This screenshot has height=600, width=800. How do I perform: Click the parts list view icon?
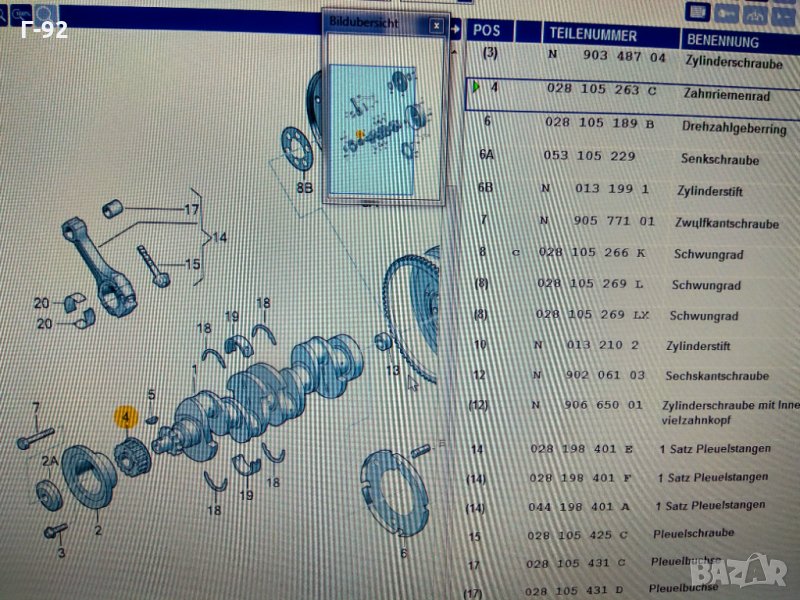click(x=700, y=13)
